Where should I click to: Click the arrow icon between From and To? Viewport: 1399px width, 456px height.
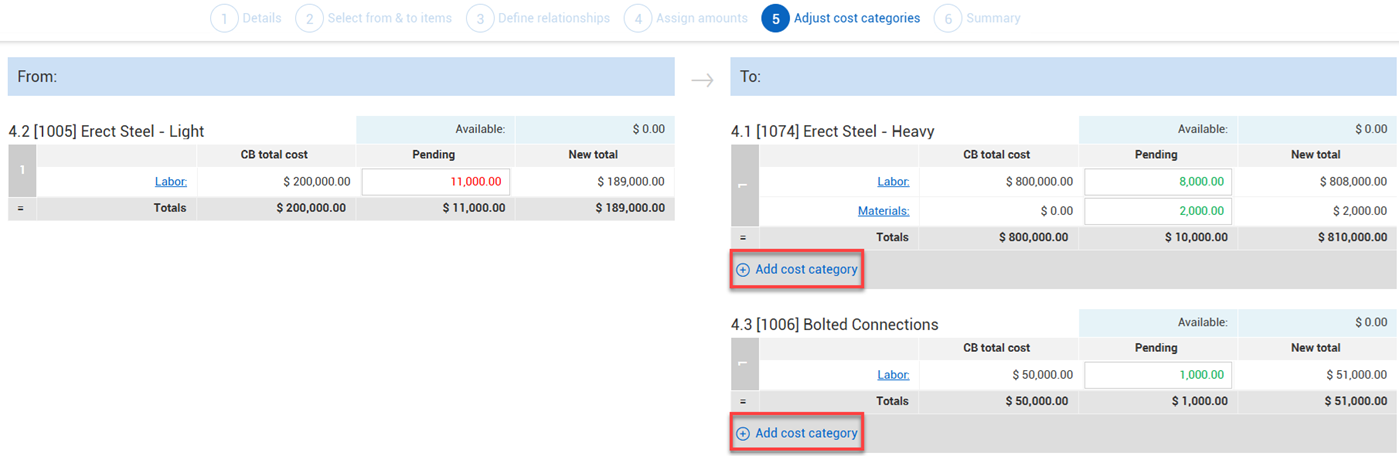(x=702, y=80)
